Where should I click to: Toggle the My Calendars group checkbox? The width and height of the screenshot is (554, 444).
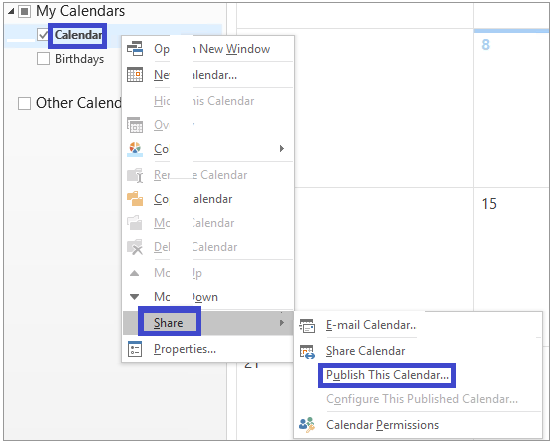[24, 12]
